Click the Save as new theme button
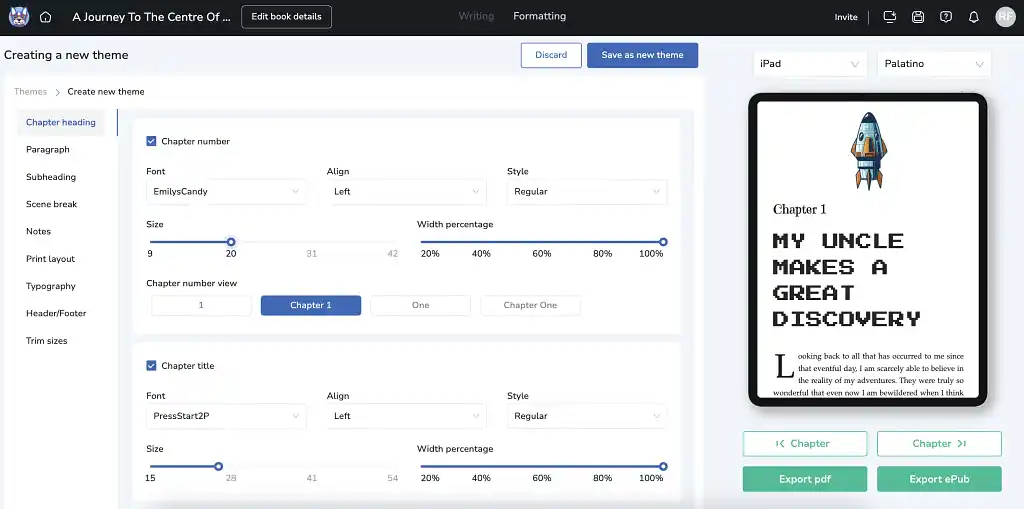 point(642,55)
